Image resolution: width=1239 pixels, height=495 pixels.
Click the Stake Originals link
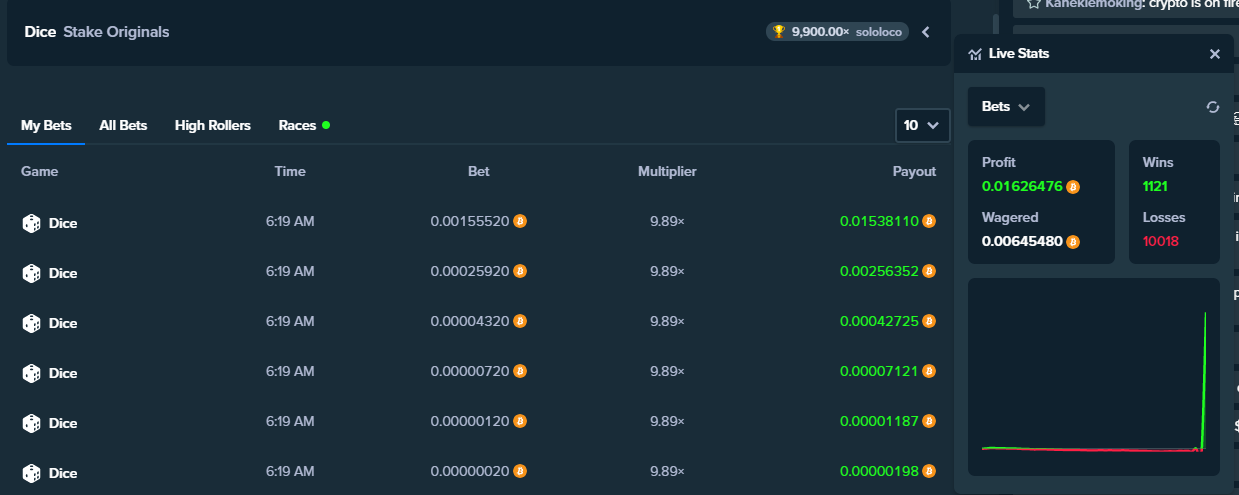pyautogui.click(x=116, y=32)
